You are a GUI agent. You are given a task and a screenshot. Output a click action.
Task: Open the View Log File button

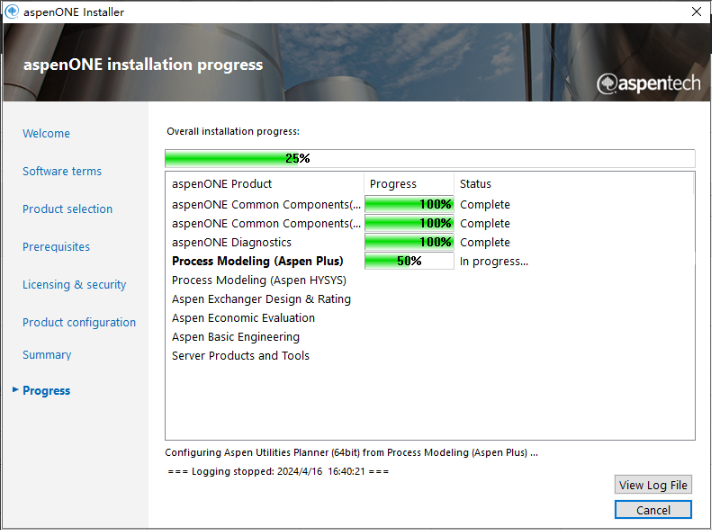click(x=653, y=485)
